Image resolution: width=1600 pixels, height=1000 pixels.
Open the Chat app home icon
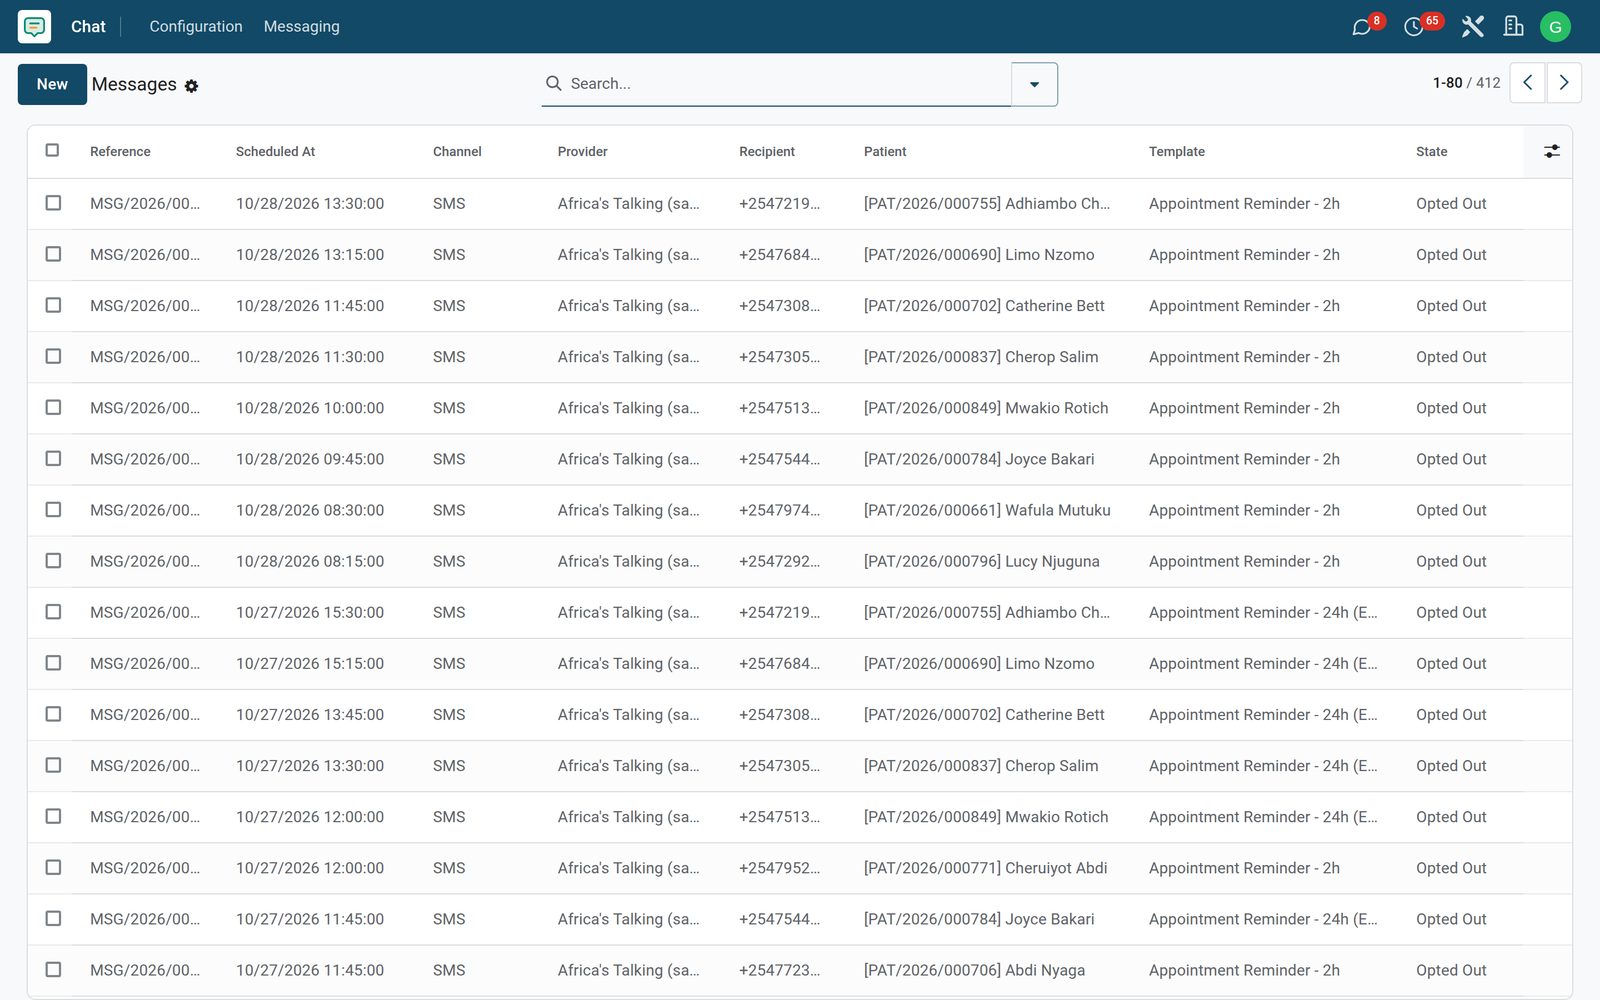pos(34,26)
